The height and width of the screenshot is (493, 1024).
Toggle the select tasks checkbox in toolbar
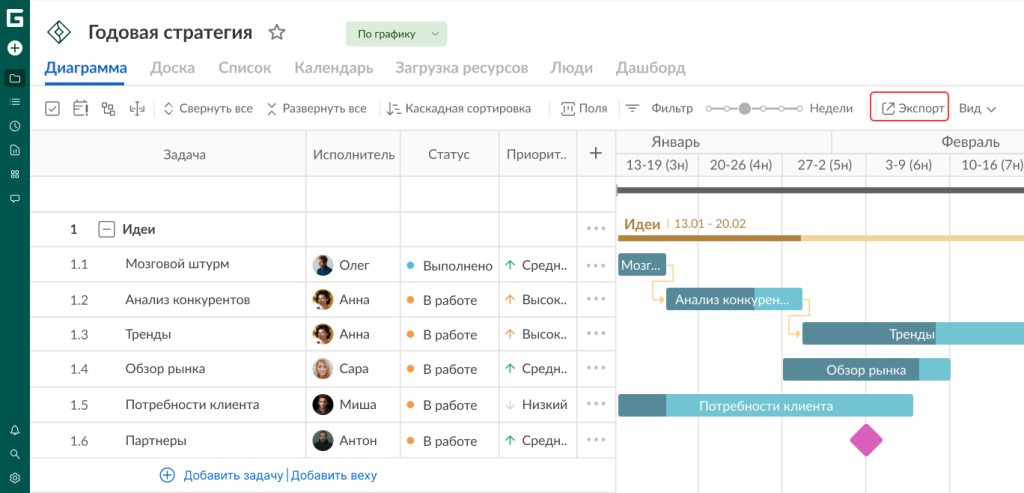pyautogui.click(x=53, y=108)
